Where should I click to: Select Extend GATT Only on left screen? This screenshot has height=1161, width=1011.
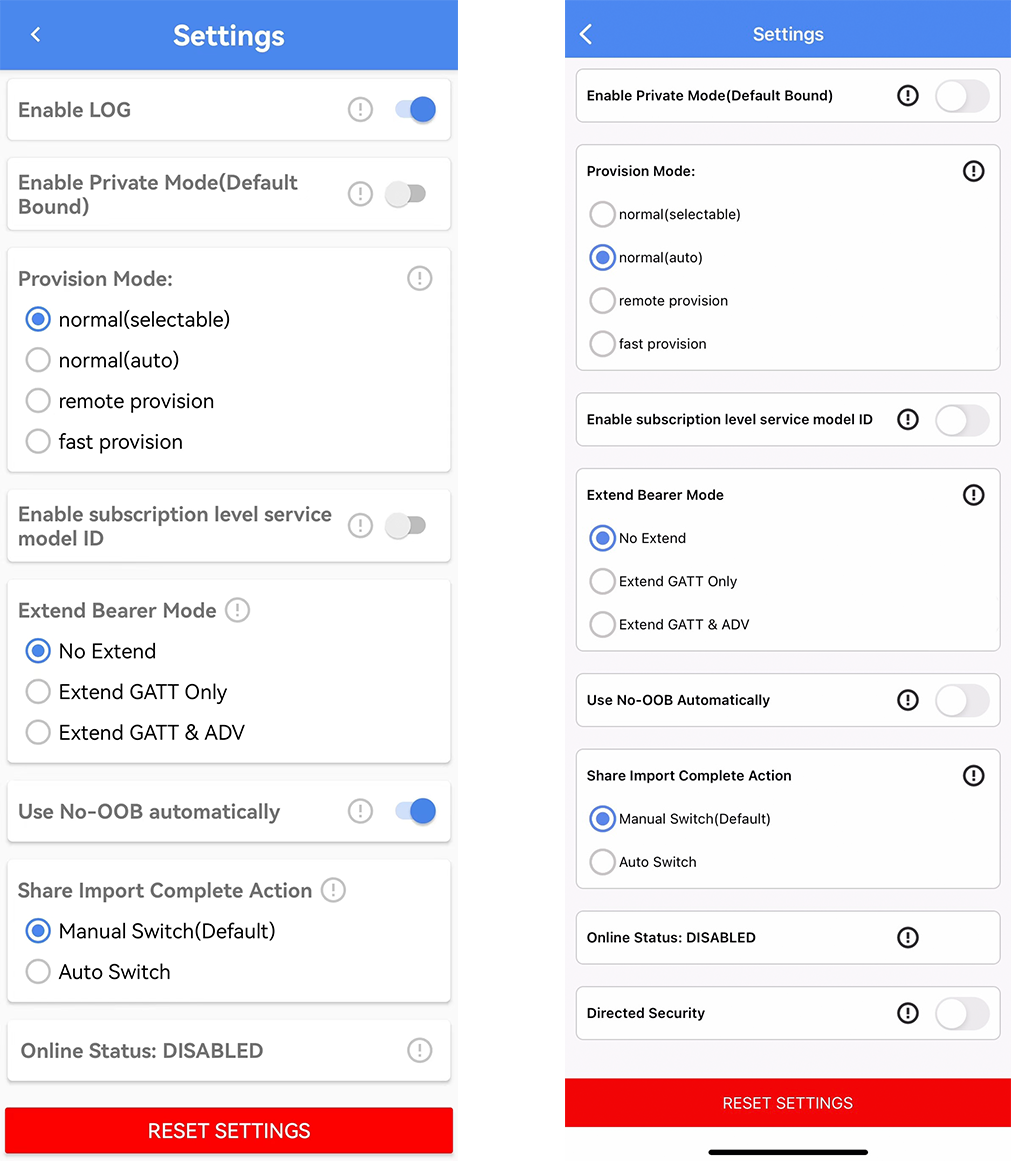pos(38,692)
